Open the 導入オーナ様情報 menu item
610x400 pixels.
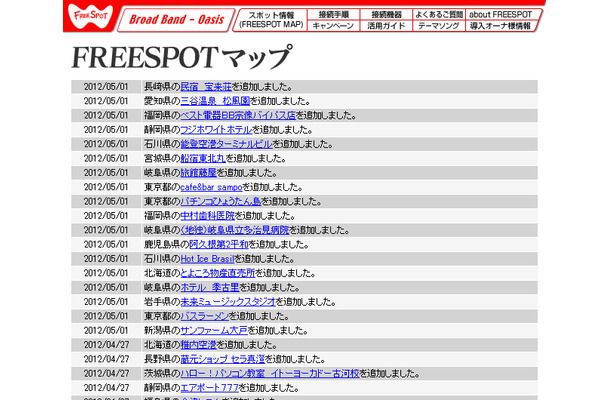500,26
